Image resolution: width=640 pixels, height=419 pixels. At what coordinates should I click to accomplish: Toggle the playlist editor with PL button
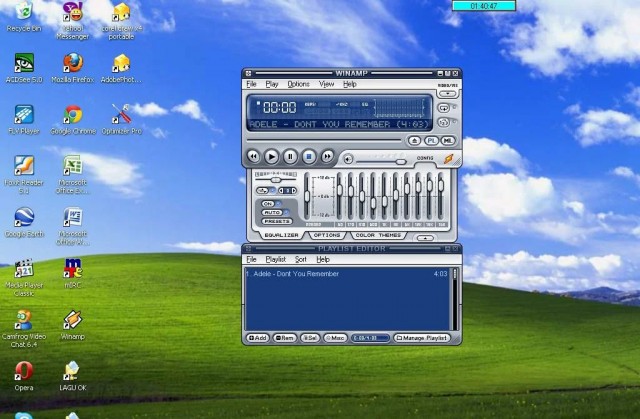click(431, 141)
